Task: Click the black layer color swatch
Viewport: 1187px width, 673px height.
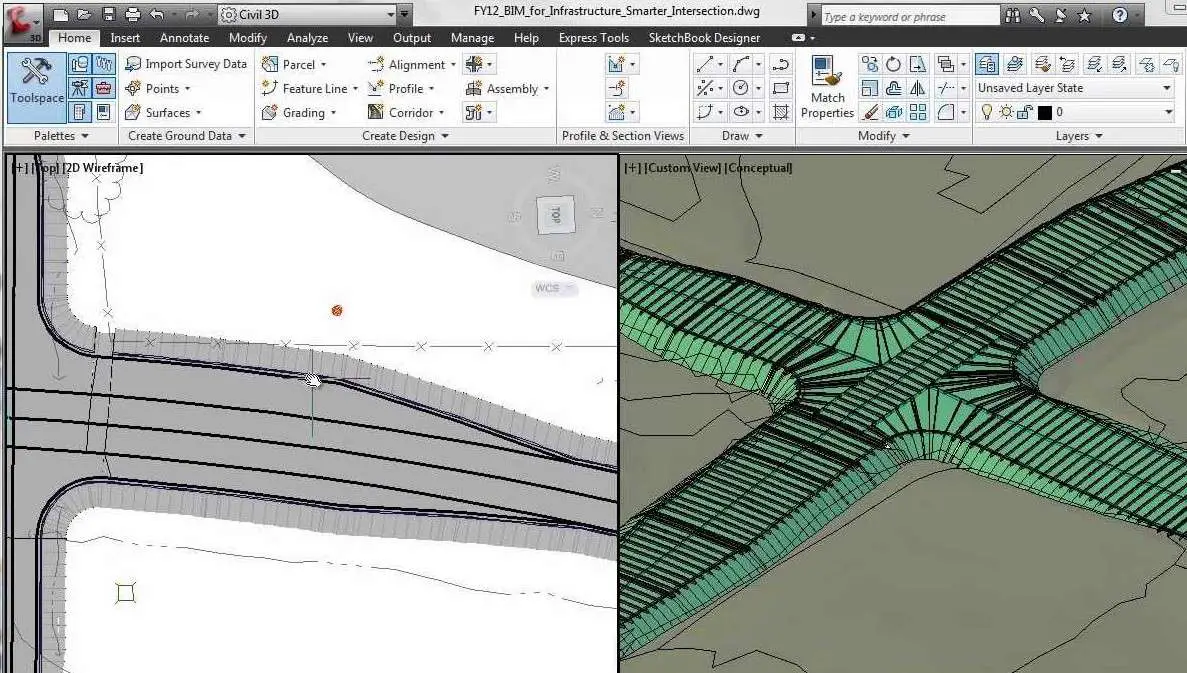Action: tap(1043, 112)
